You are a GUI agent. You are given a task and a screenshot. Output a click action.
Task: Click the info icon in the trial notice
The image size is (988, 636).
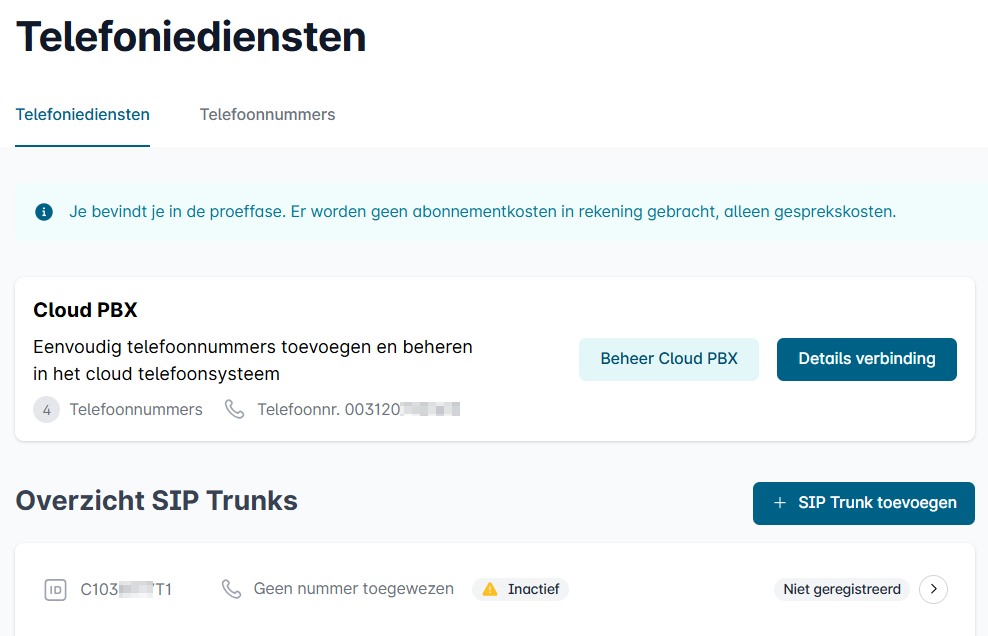(43, 212)
